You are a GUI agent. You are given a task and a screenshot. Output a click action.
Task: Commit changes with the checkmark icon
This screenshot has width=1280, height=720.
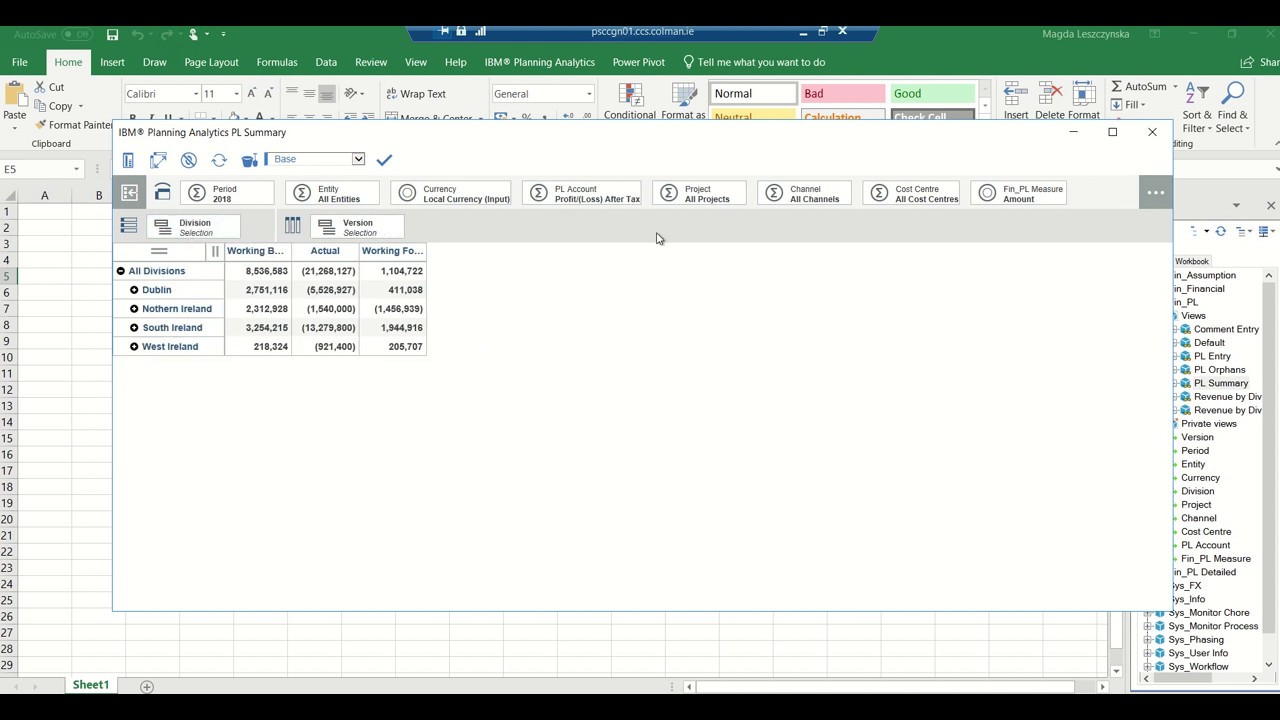[x=385, y=159]
